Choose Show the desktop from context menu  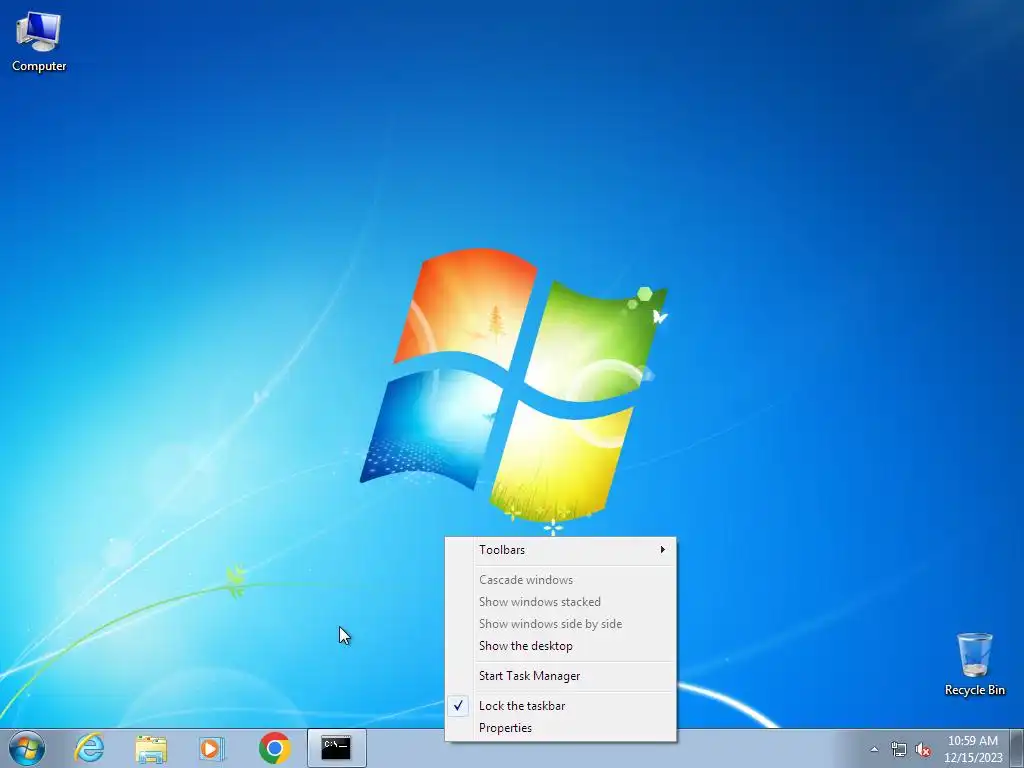(561, 646)
